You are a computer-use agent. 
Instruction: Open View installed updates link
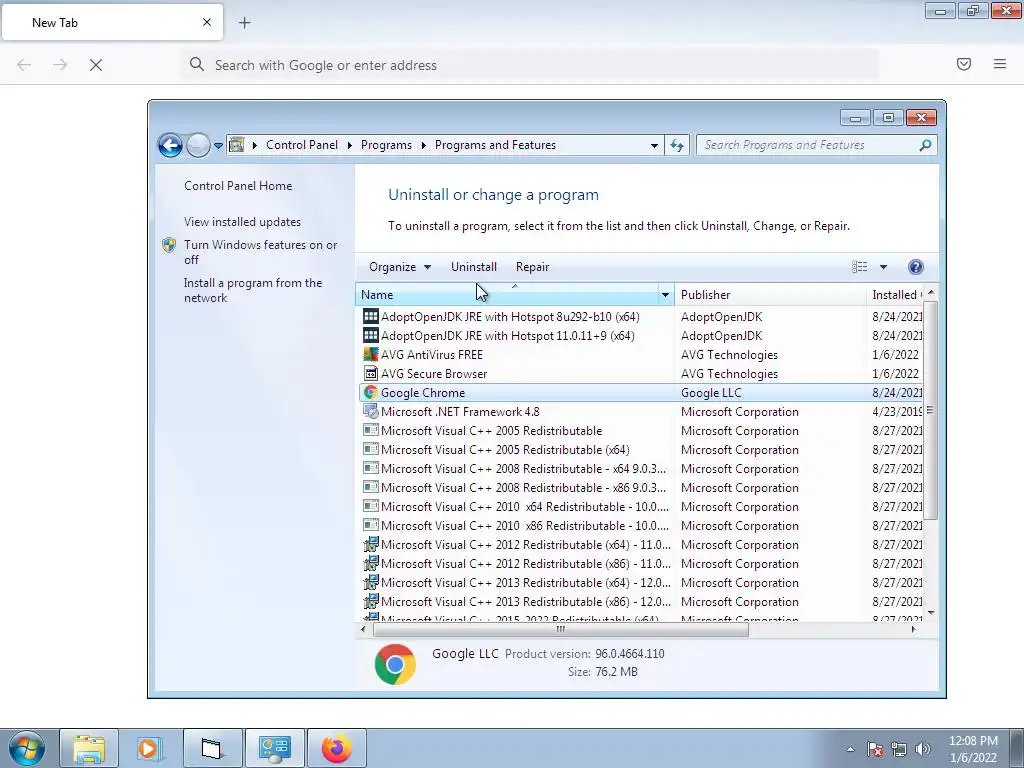coord(242,222)
